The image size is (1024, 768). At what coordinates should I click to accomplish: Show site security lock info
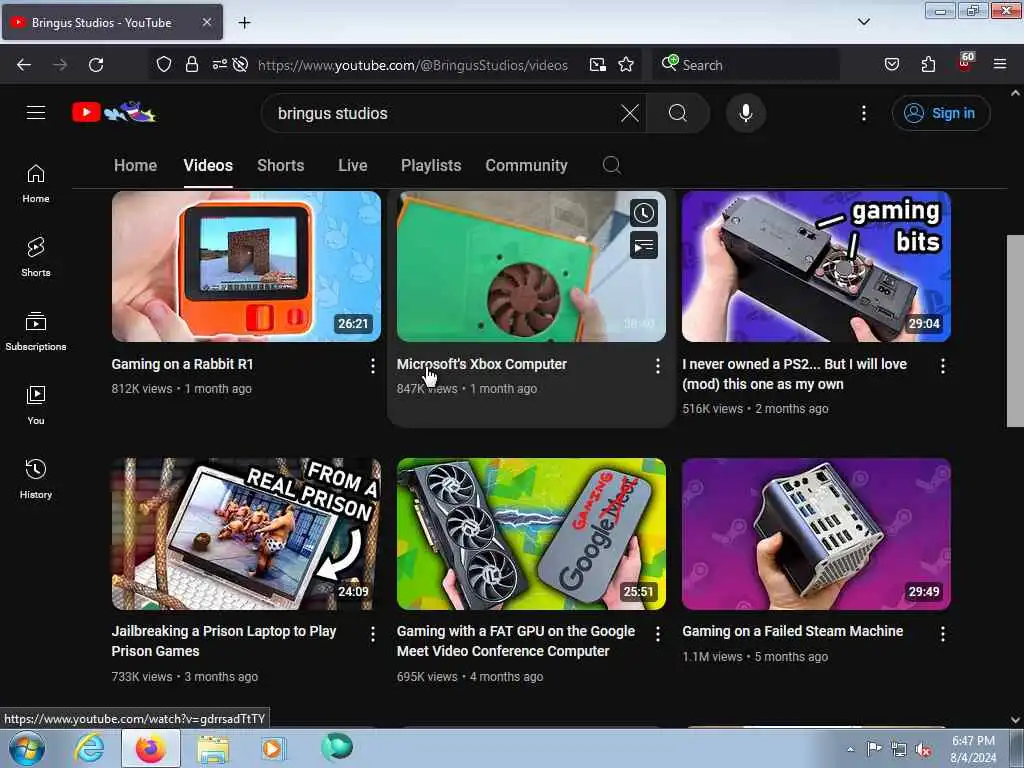coord(191,65)
